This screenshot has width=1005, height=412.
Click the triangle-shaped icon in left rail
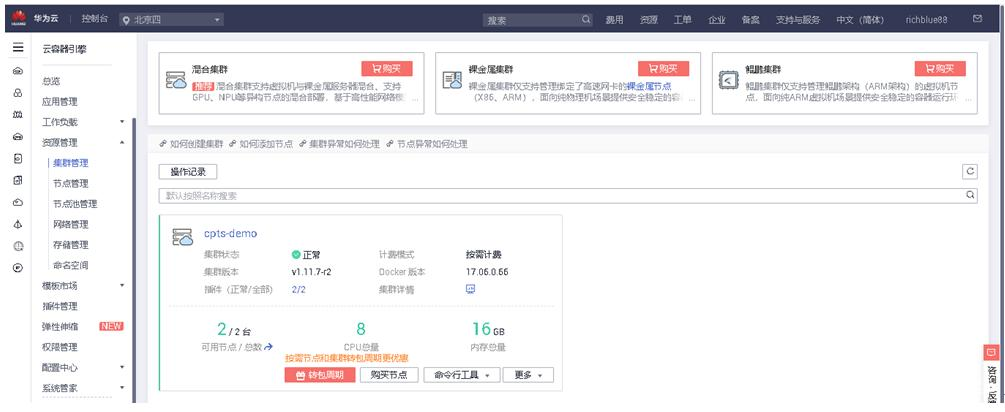pos(18,224)
